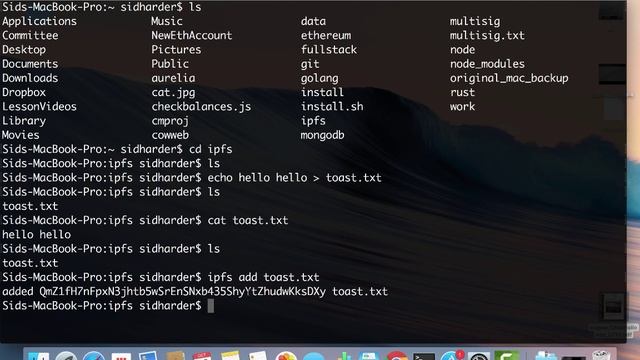Viewport: 640px width, 360px height.
Task: Select the "git" entry in the listing
Action: (x=310, y=64)
